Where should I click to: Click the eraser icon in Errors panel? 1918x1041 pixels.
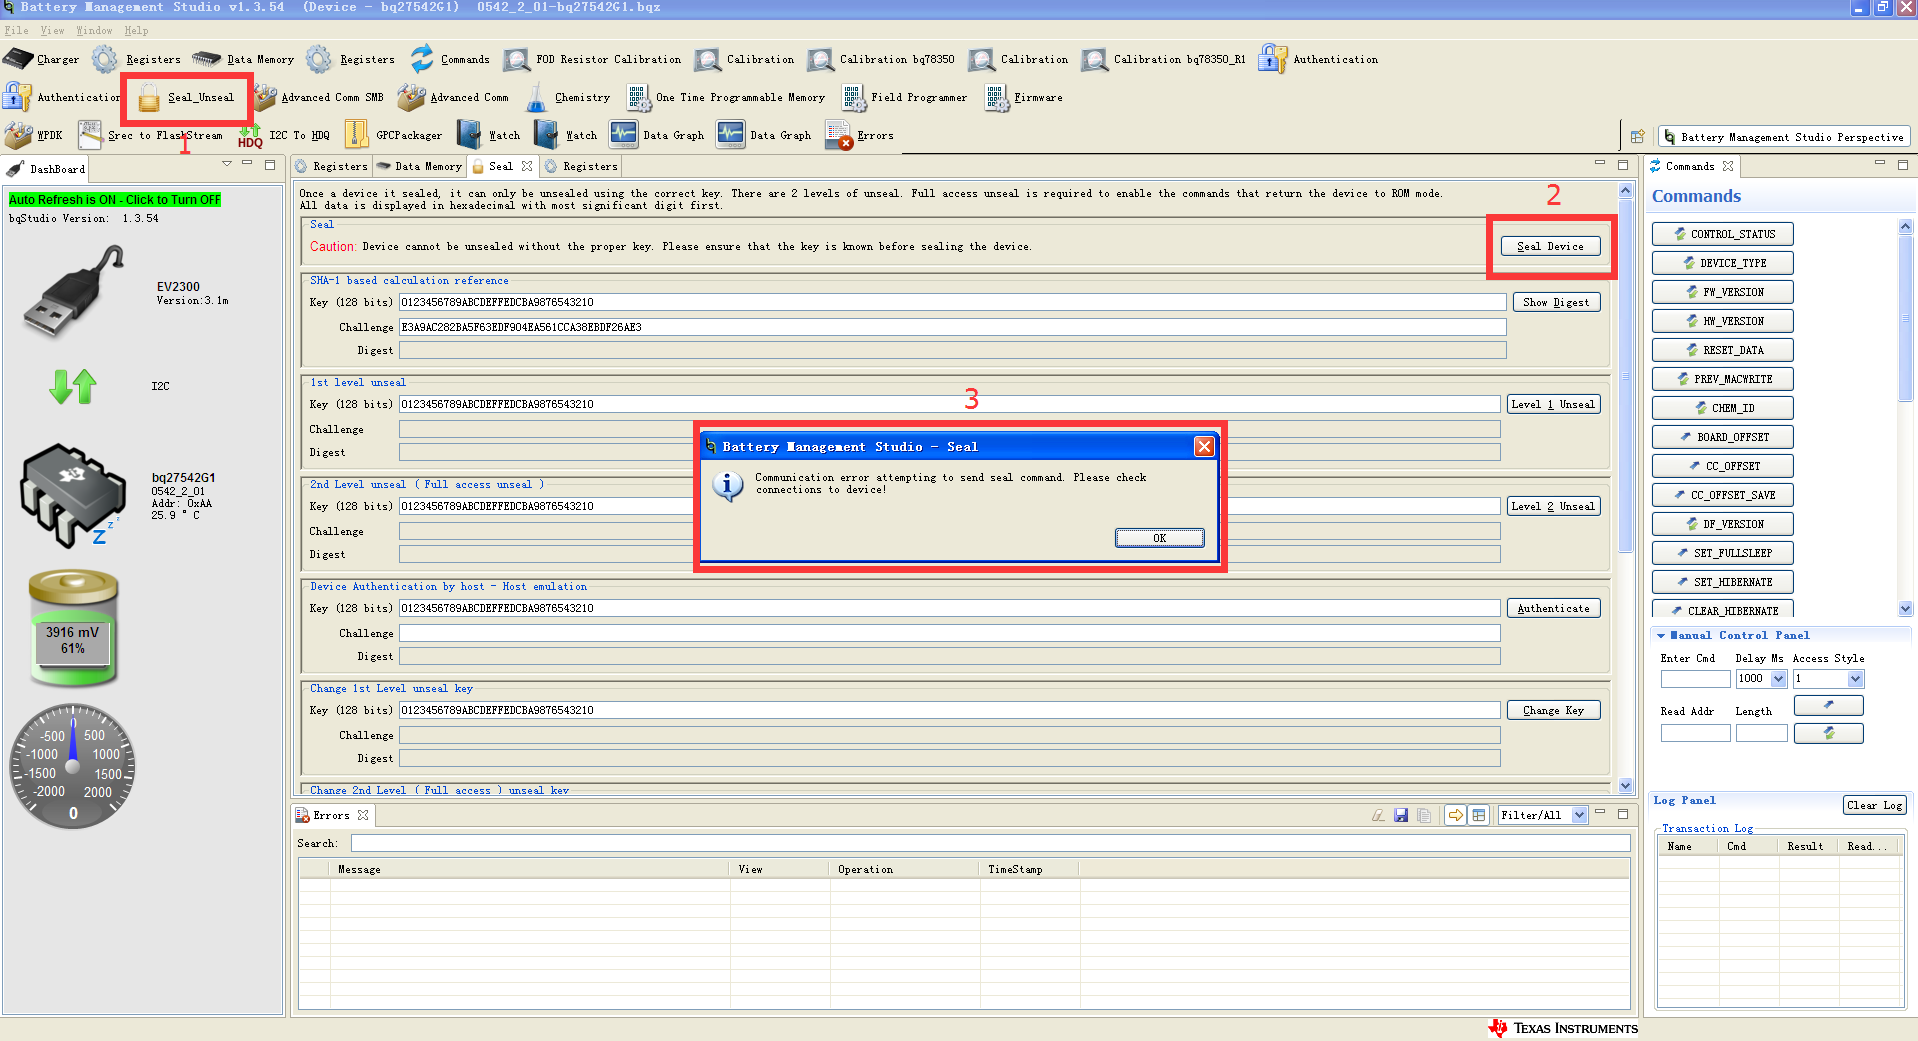(x=1378, y=815)
